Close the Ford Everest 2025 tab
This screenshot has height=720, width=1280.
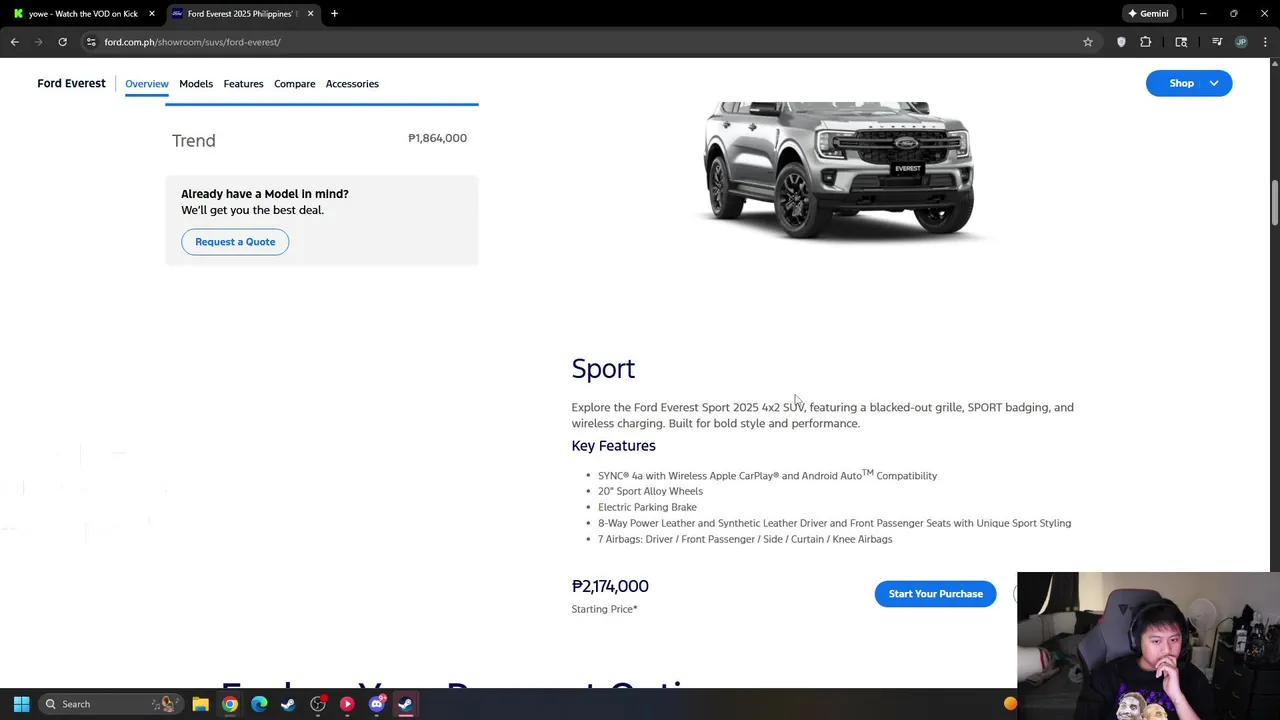point(310,14)
